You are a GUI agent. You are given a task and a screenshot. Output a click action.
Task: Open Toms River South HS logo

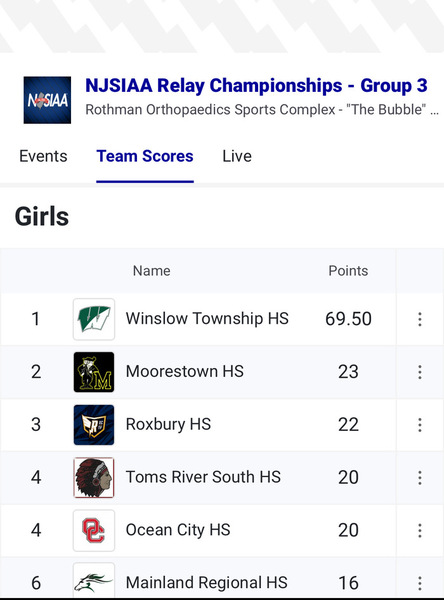(x=94, y=478)
